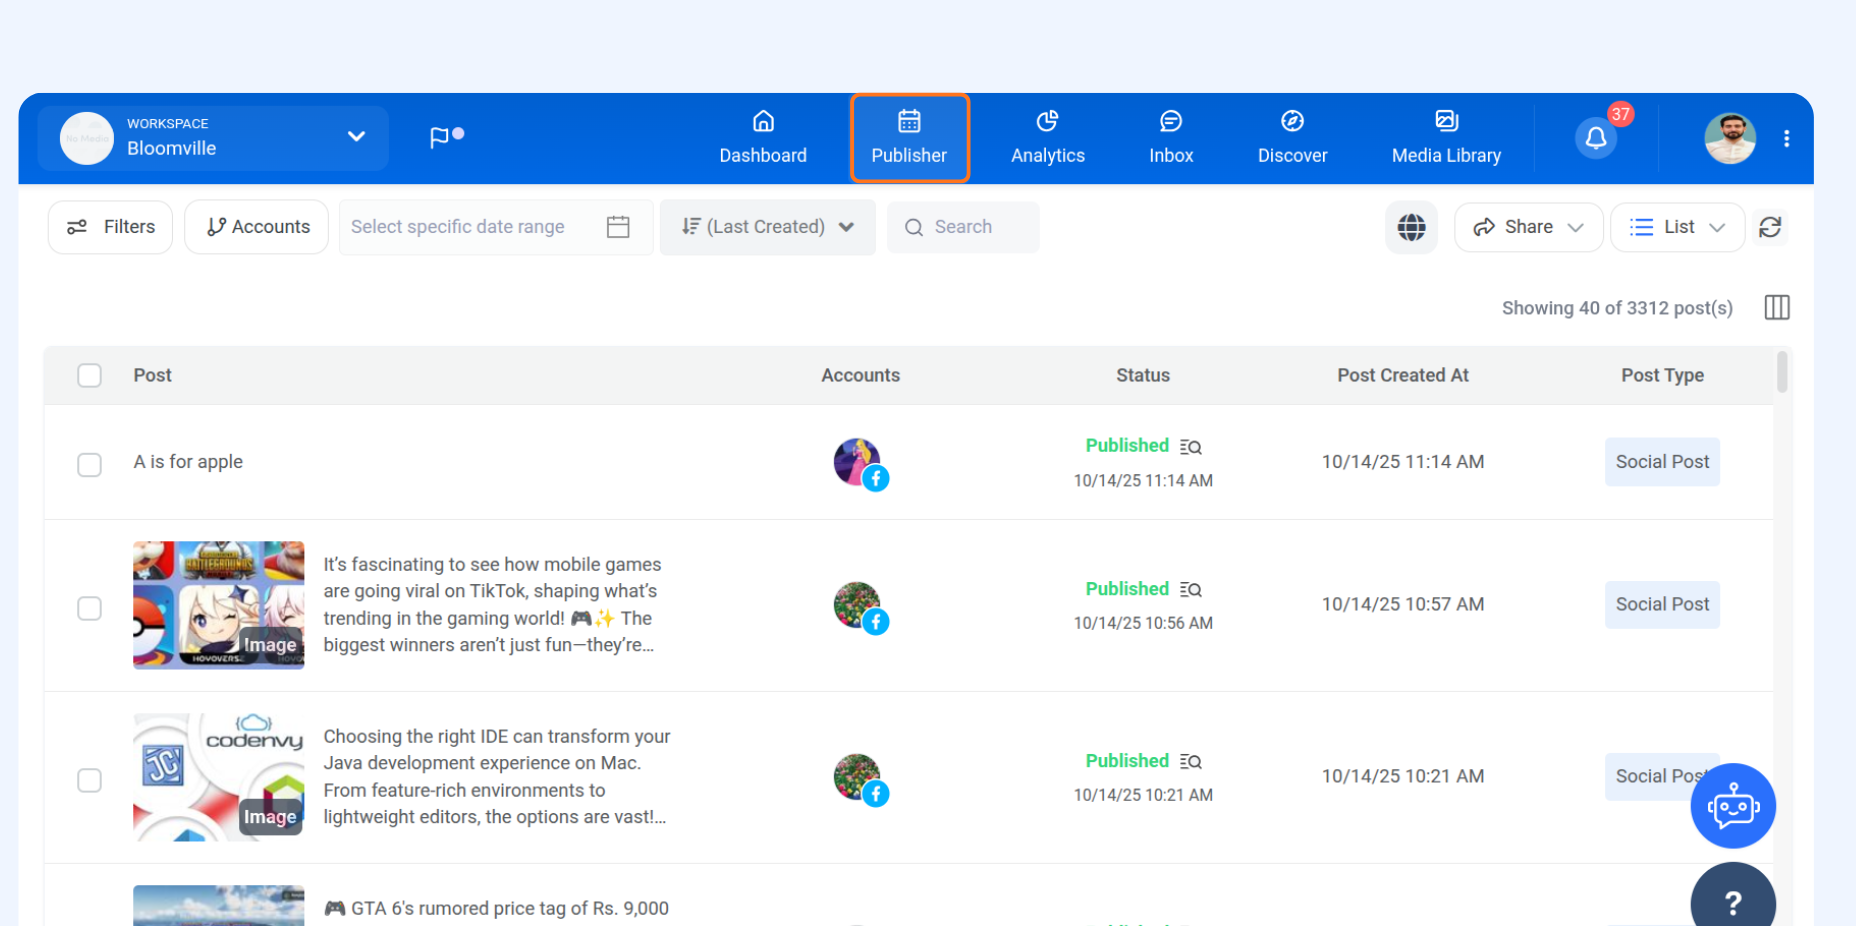Viewport: 1856px width, 926px height.
Task: Open the Publisher tab
Action: pyautogui.click(x=909, y=138)
